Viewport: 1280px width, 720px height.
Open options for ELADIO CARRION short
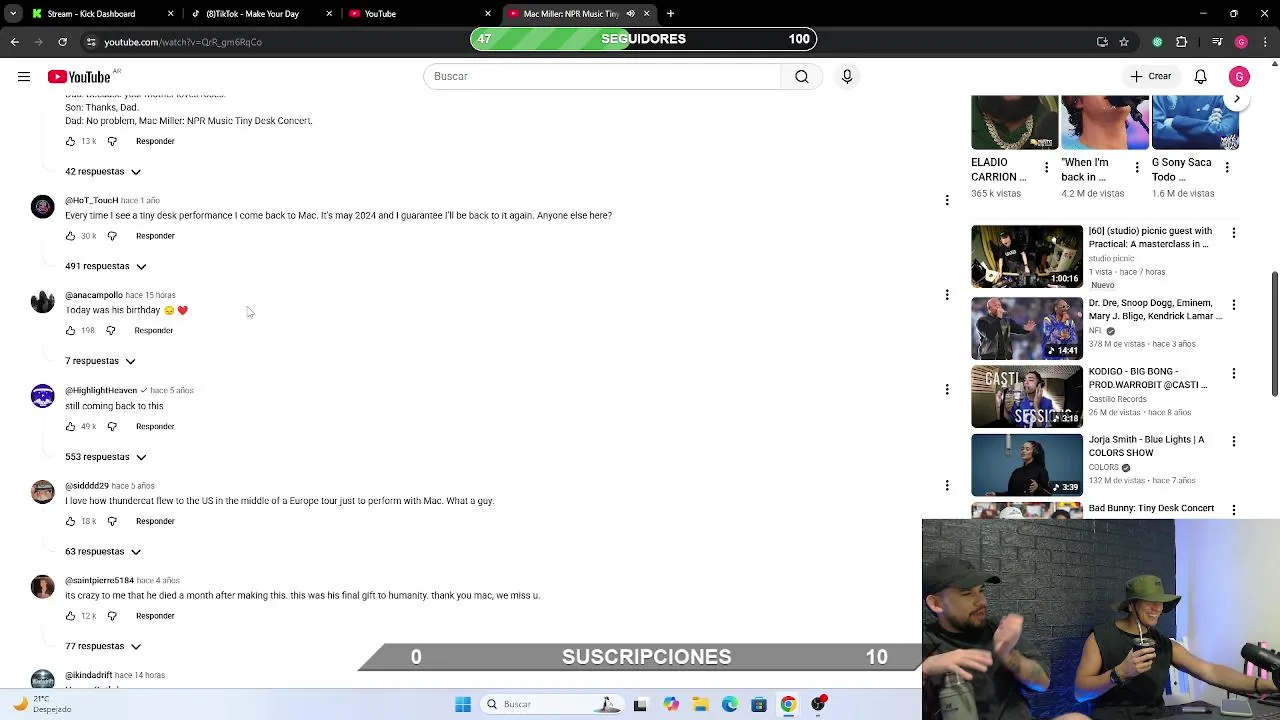[x=1046, y=167]
